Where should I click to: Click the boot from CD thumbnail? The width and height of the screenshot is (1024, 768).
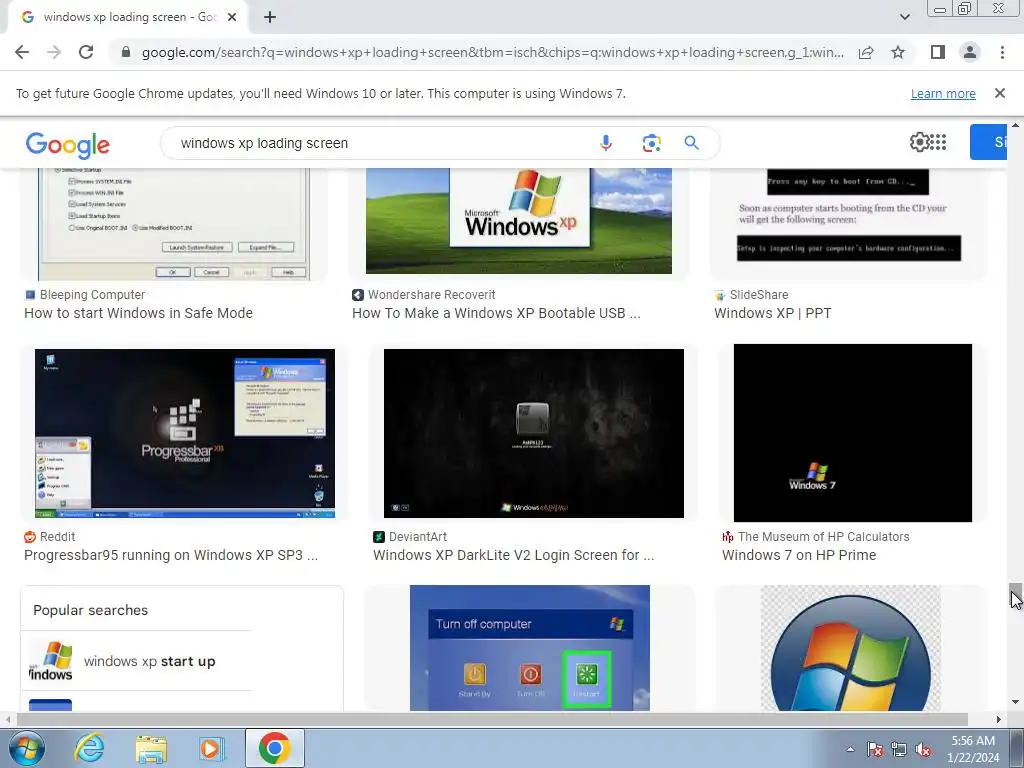(848, 224)
